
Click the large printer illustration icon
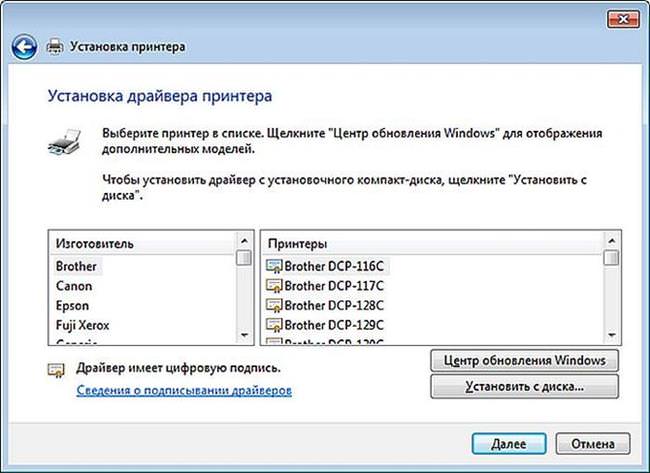click(64, 142)
